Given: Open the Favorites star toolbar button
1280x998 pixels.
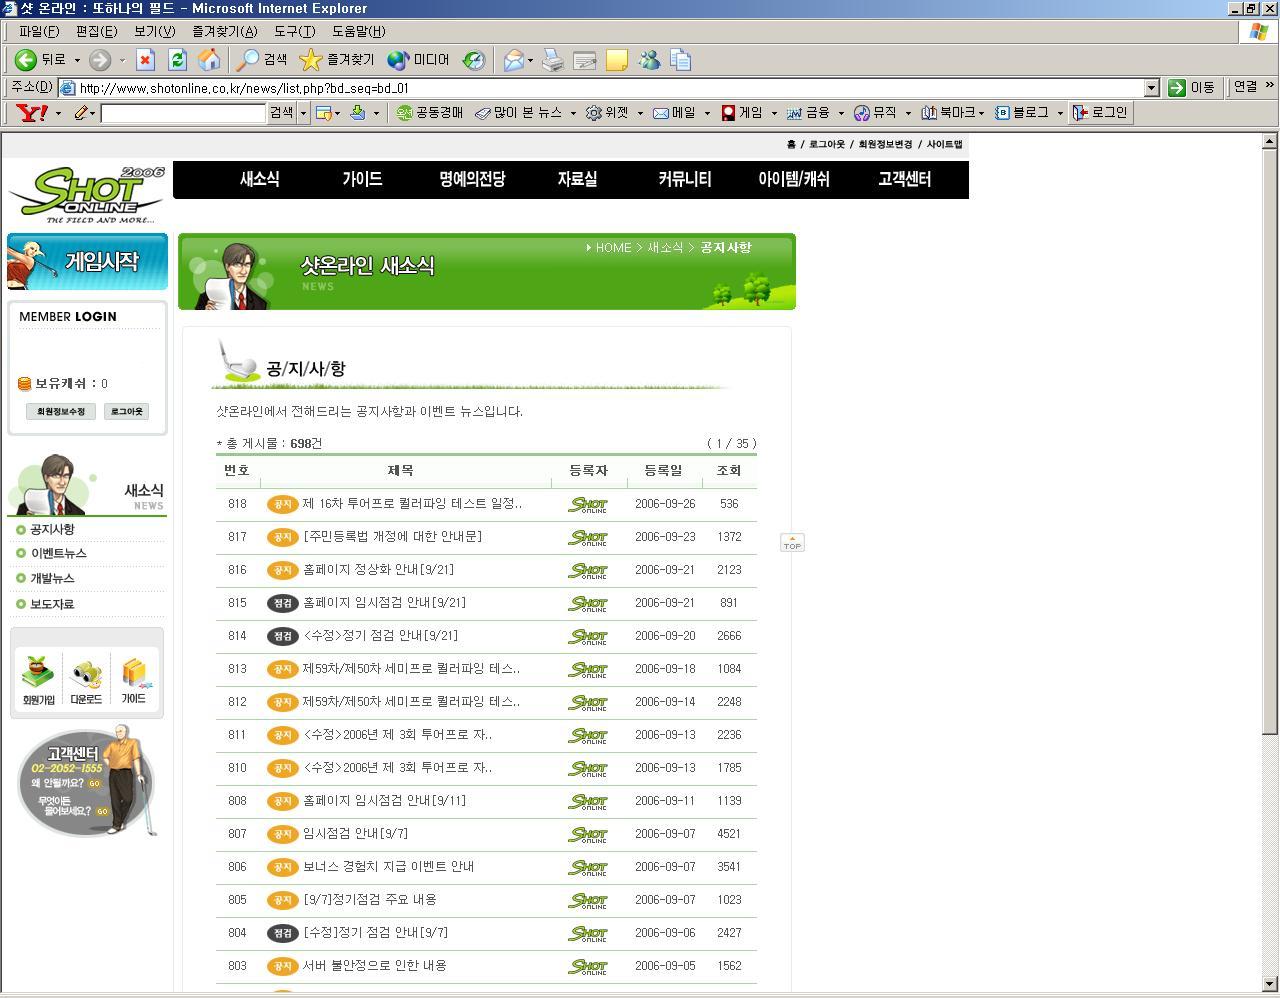Looking at the screenshot, I should click(337, 60).
